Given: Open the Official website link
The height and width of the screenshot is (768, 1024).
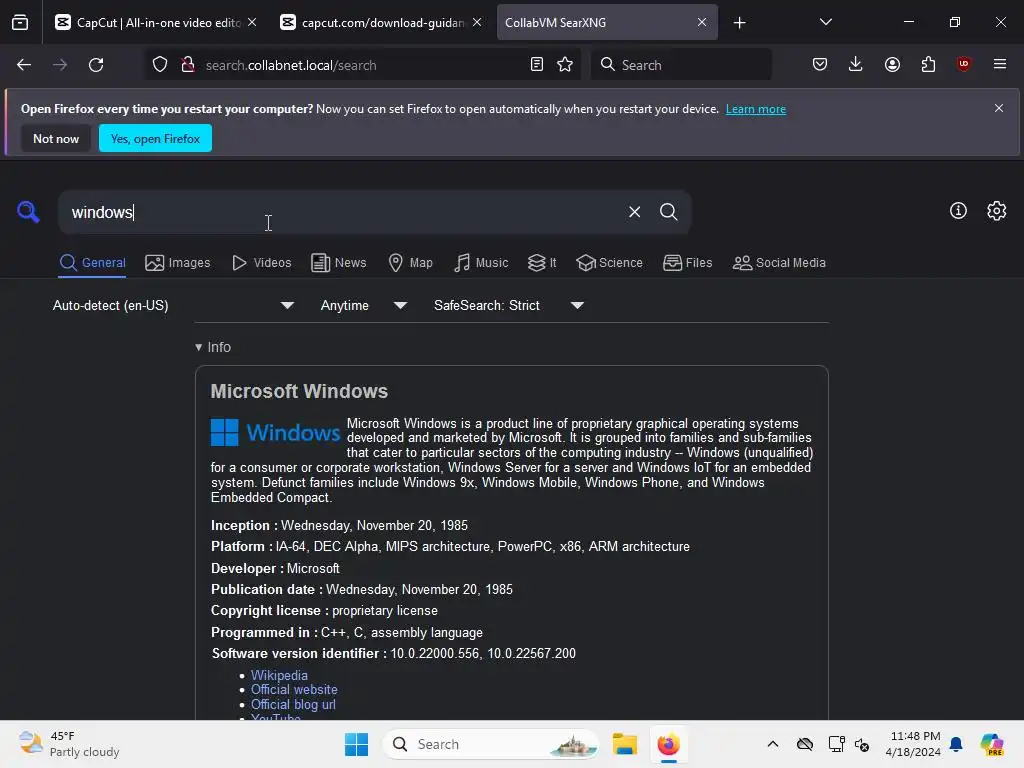Looking at the screenshot, I should (294, 690).
